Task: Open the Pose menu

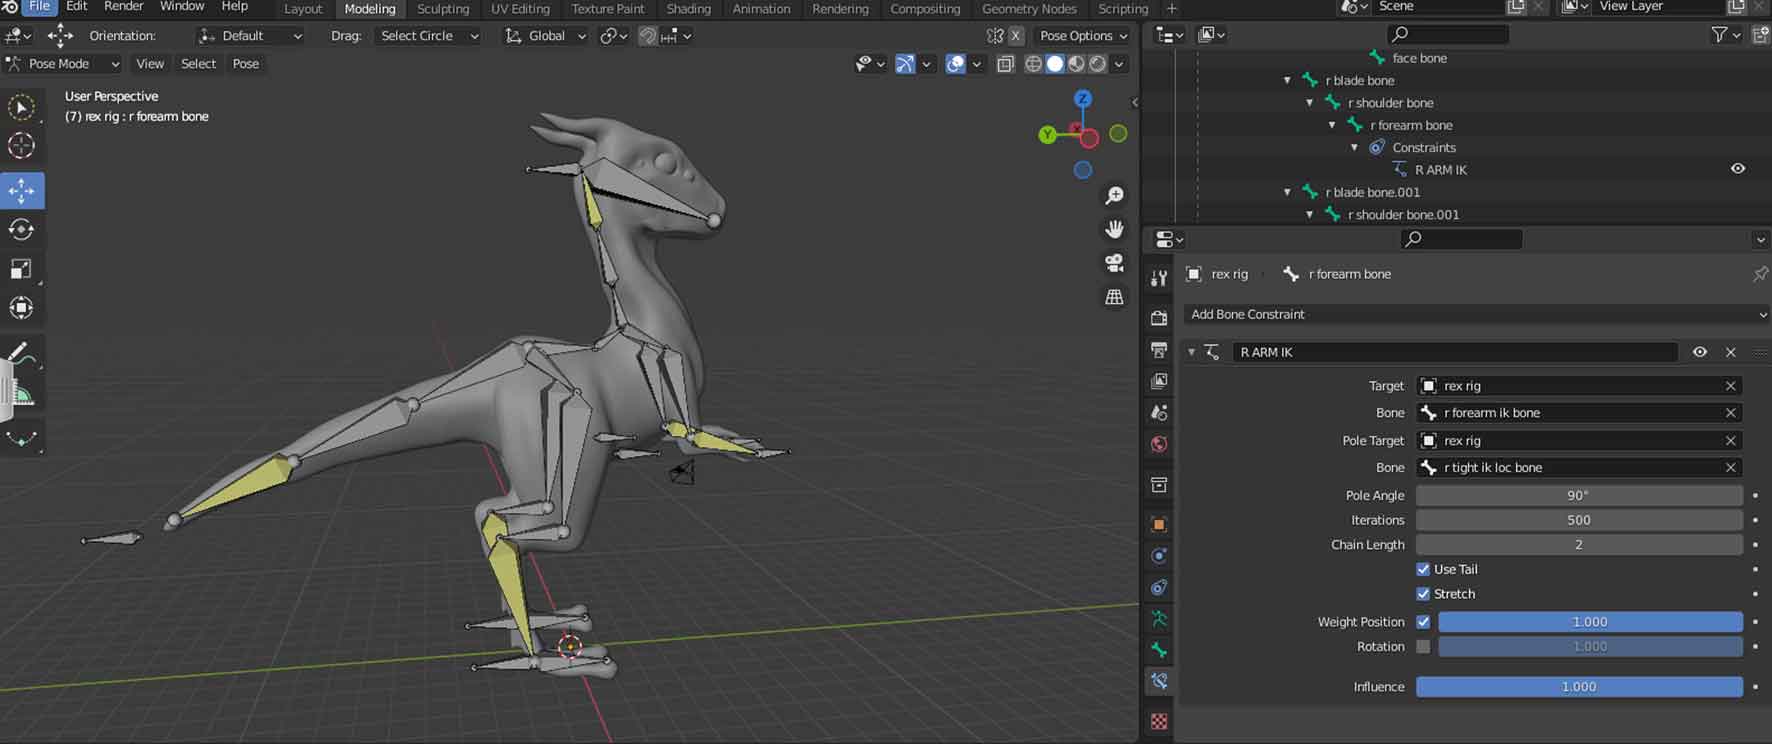Action: 245,63
